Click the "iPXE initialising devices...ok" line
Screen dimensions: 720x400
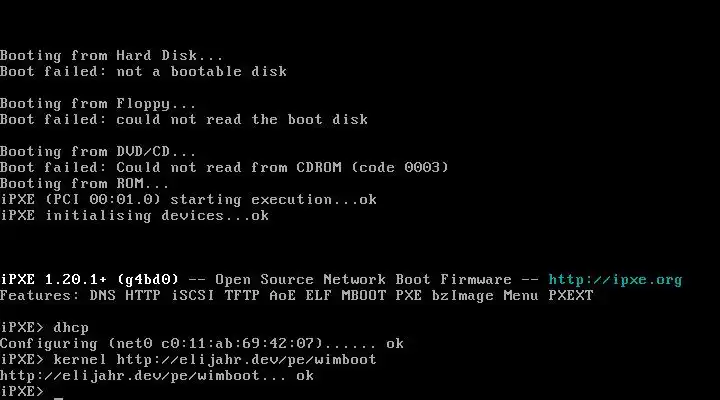pyautogui.click(x=135, y=216)
